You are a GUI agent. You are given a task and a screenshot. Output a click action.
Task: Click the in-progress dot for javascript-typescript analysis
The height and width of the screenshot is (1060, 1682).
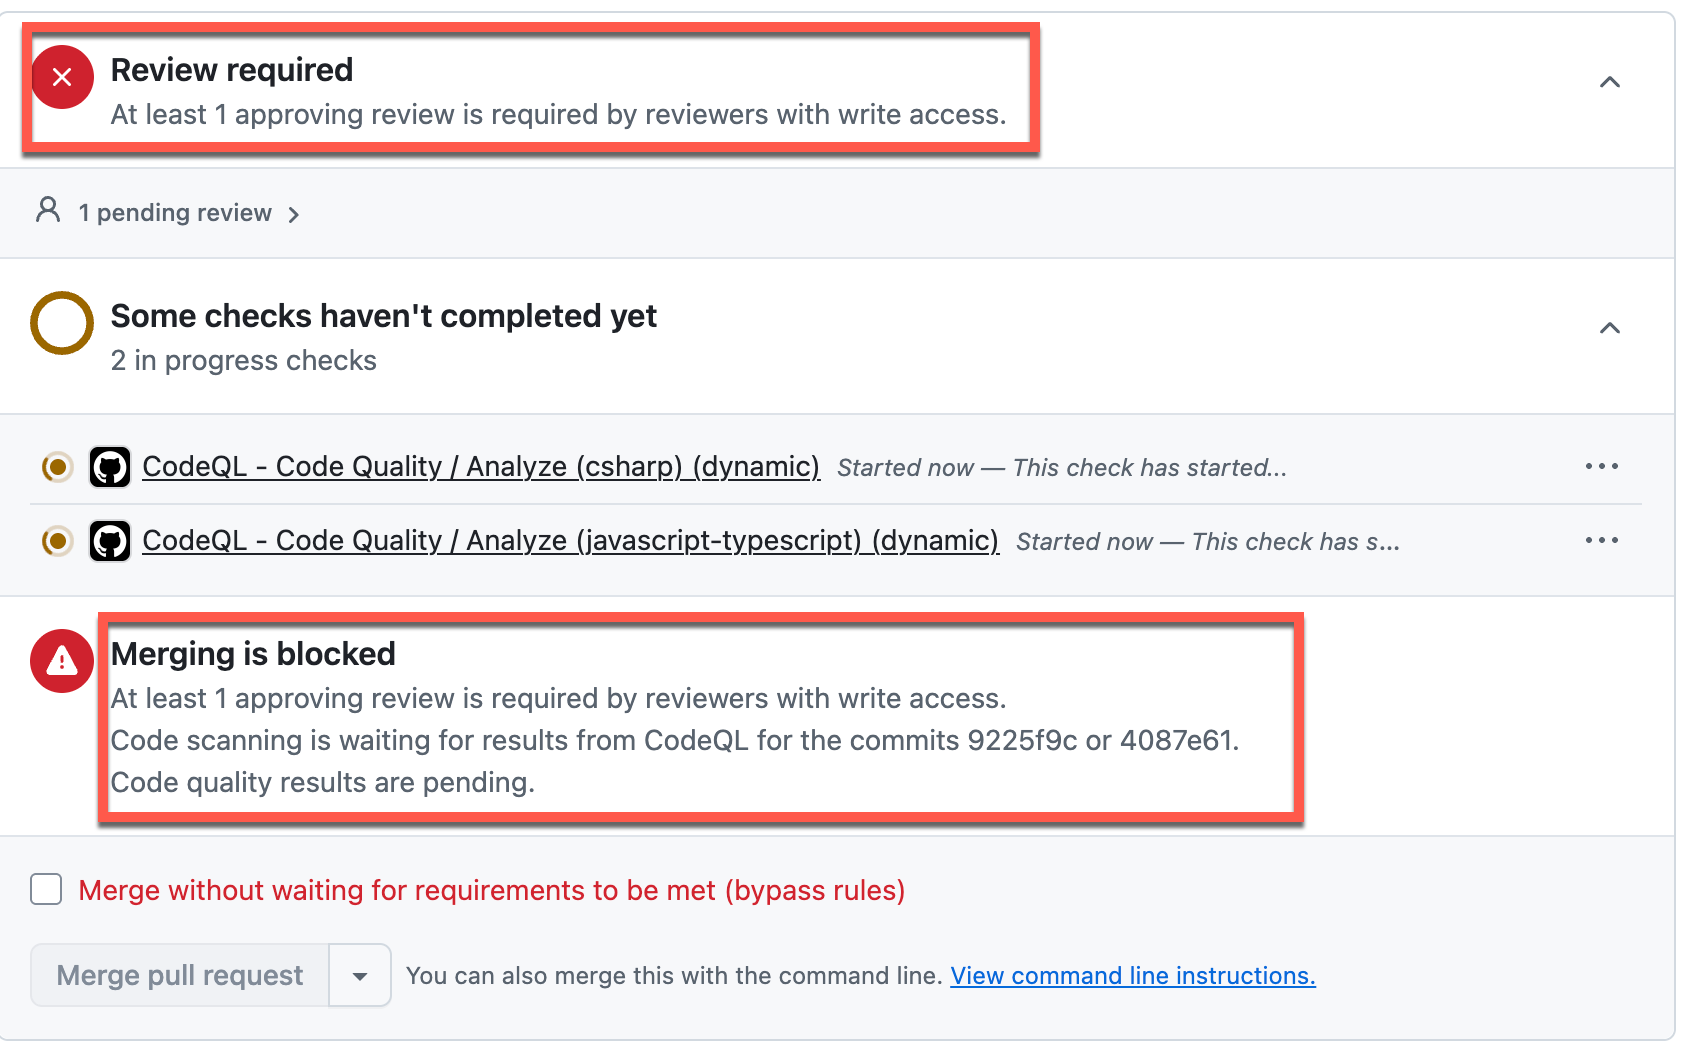point(57,541)
